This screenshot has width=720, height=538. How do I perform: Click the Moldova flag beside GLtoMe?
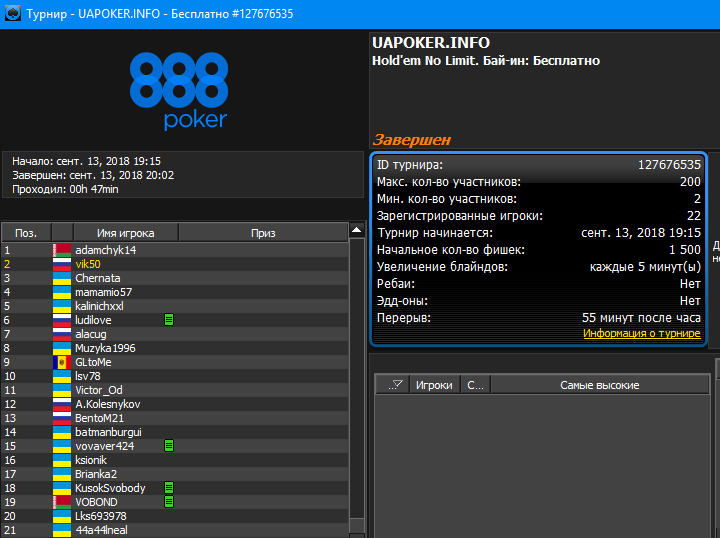62,362
